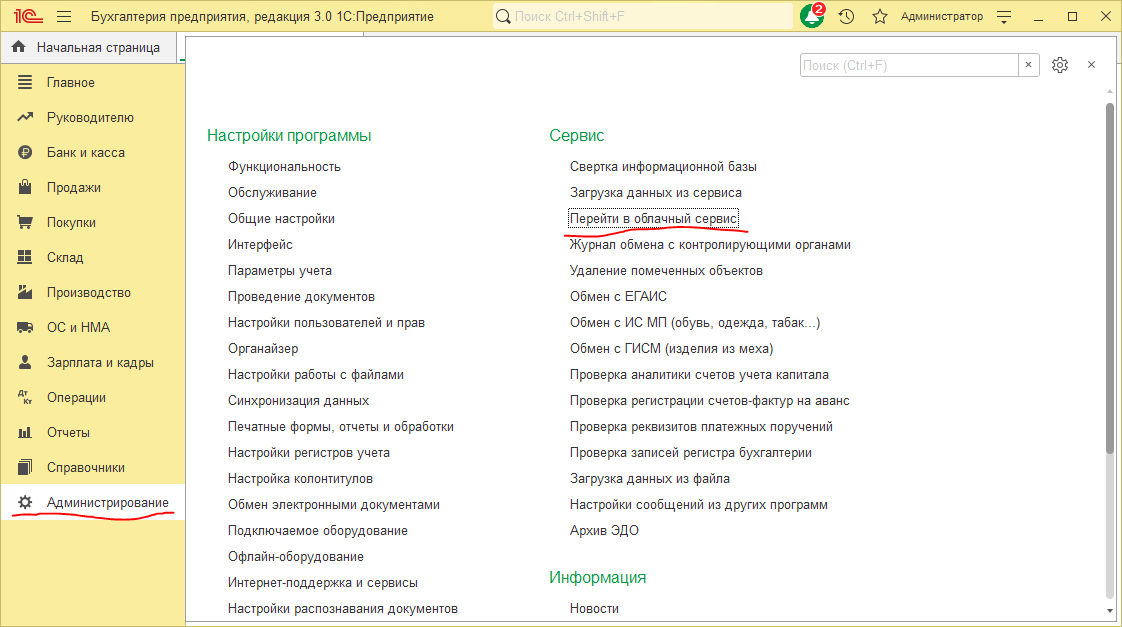
Task: Click the favorites star icon
Action: pyautogui.click(x=879, y=16)
